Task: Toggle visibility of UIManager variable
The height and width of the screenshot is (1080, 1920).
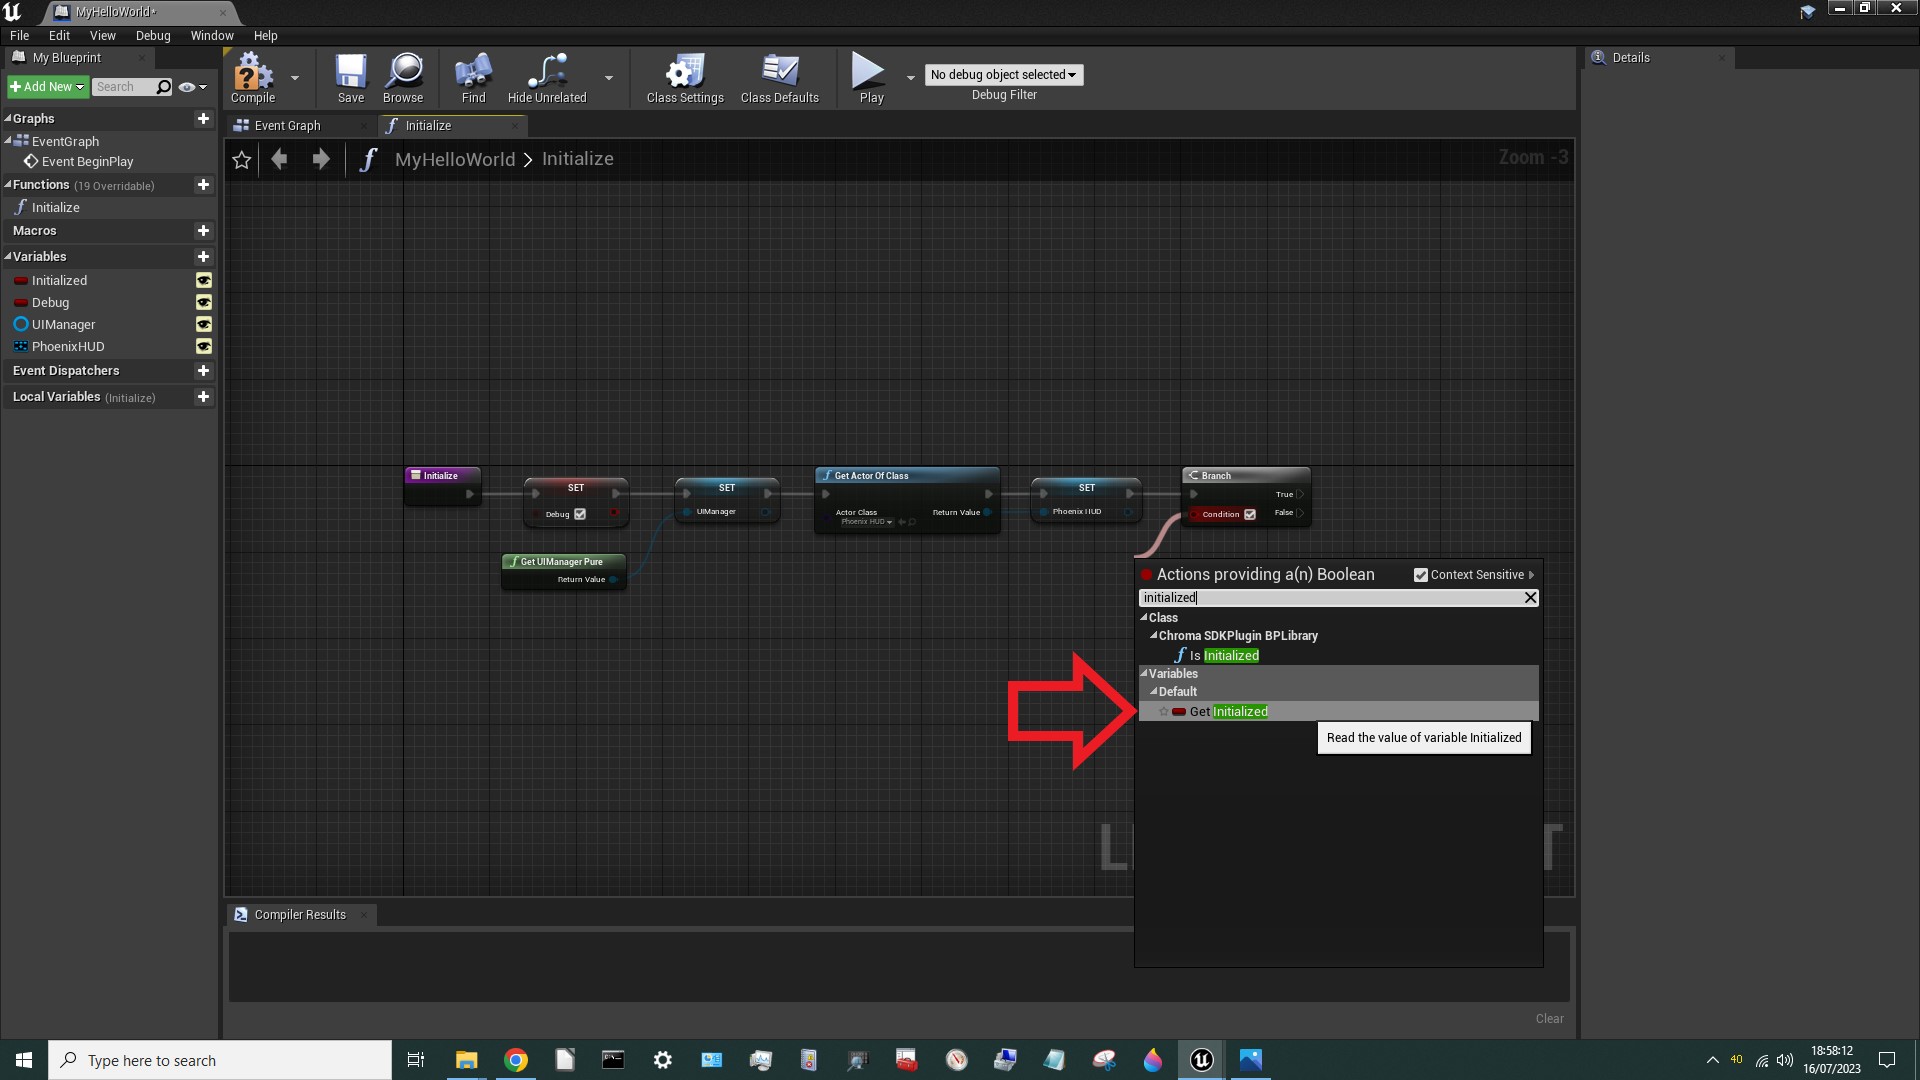Action: pos(204,325)
